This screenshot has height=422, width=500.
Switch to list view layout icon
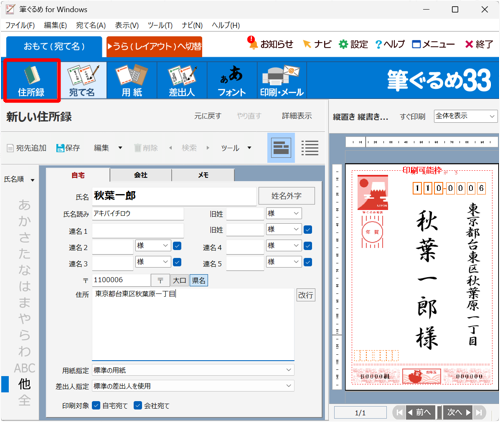[310, 148]
